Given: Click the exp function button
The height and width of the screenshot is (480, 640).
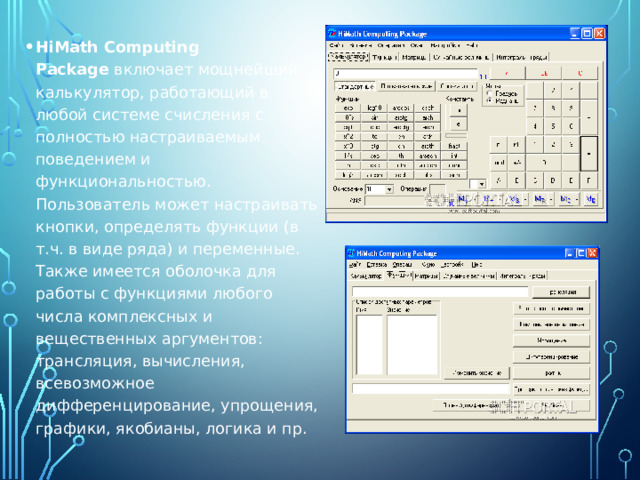Looking at the screenshot, I should point(348,108).
